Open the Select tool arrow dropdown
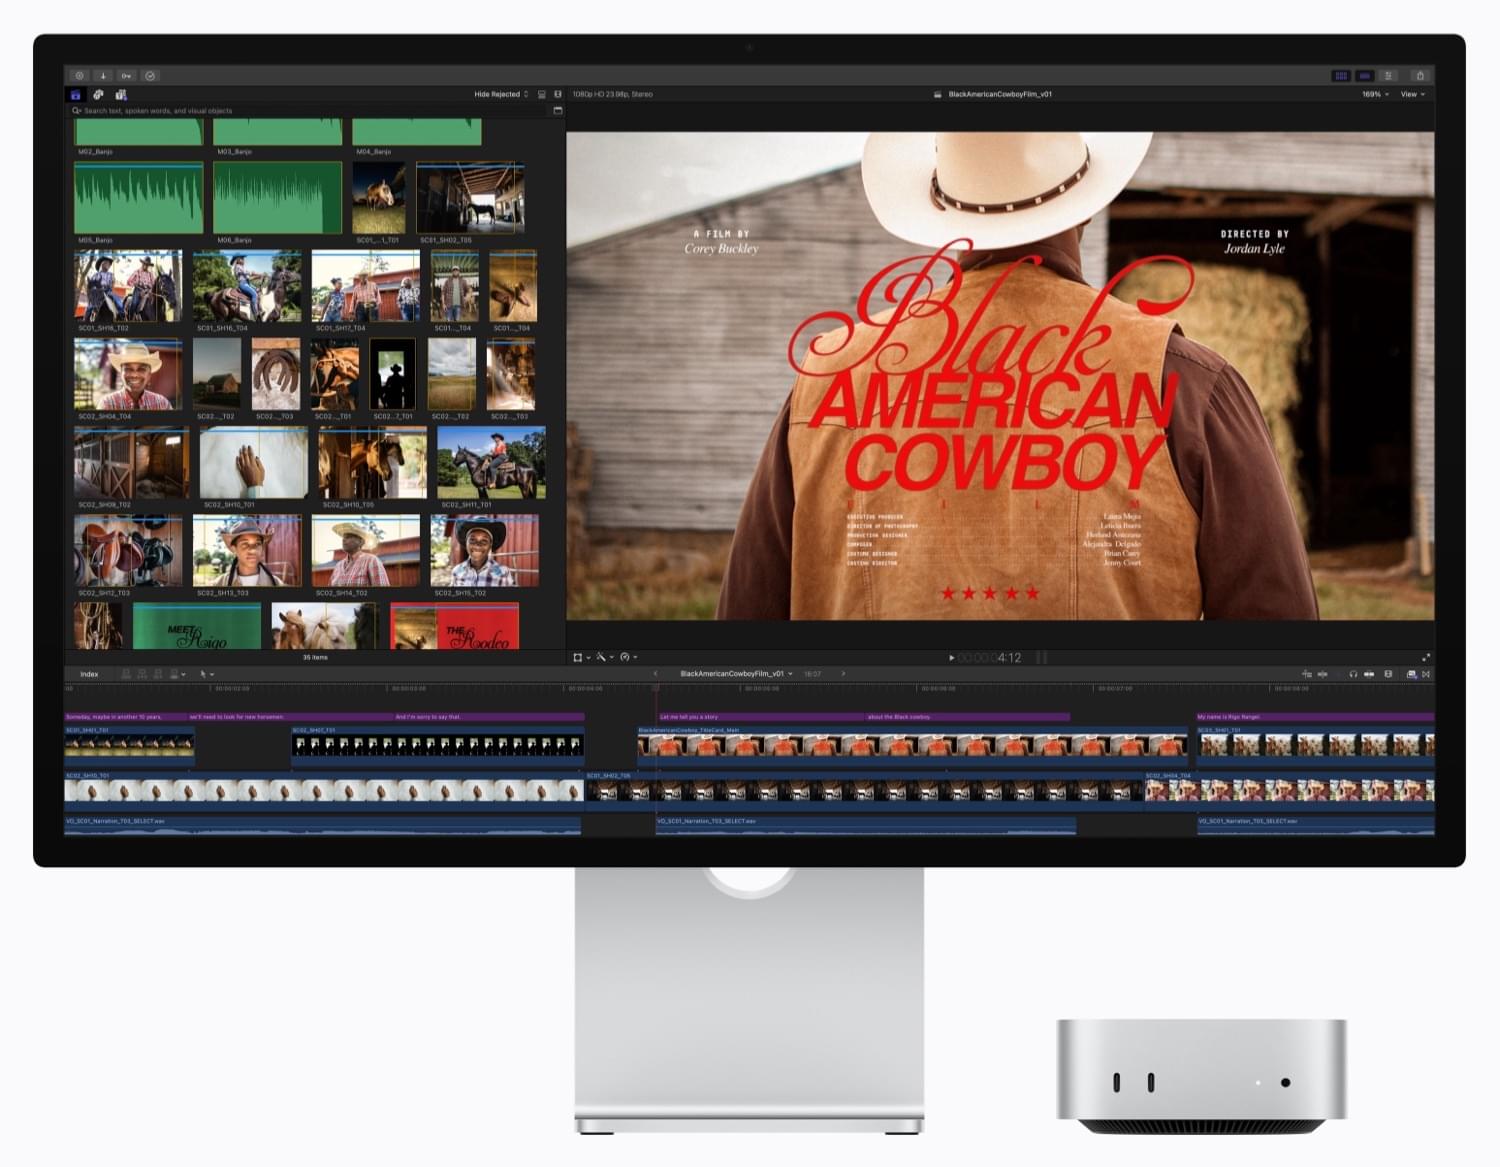This screenshot has width=1500, height=1167. (207, 674)
